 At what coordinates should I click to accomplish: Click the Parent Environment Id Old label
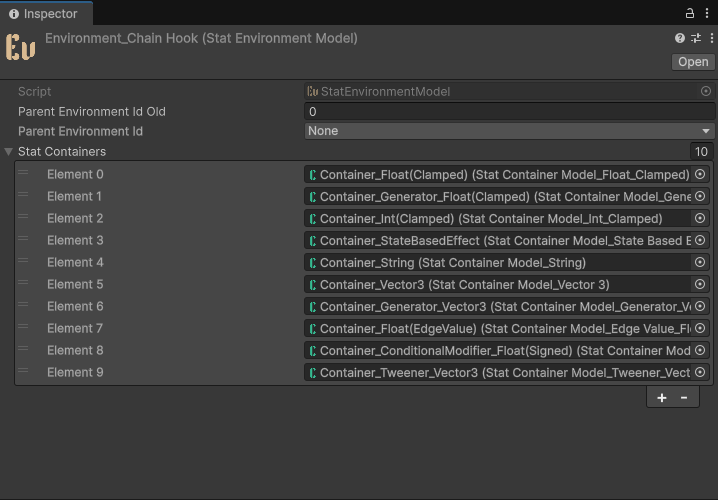point(92,112)
